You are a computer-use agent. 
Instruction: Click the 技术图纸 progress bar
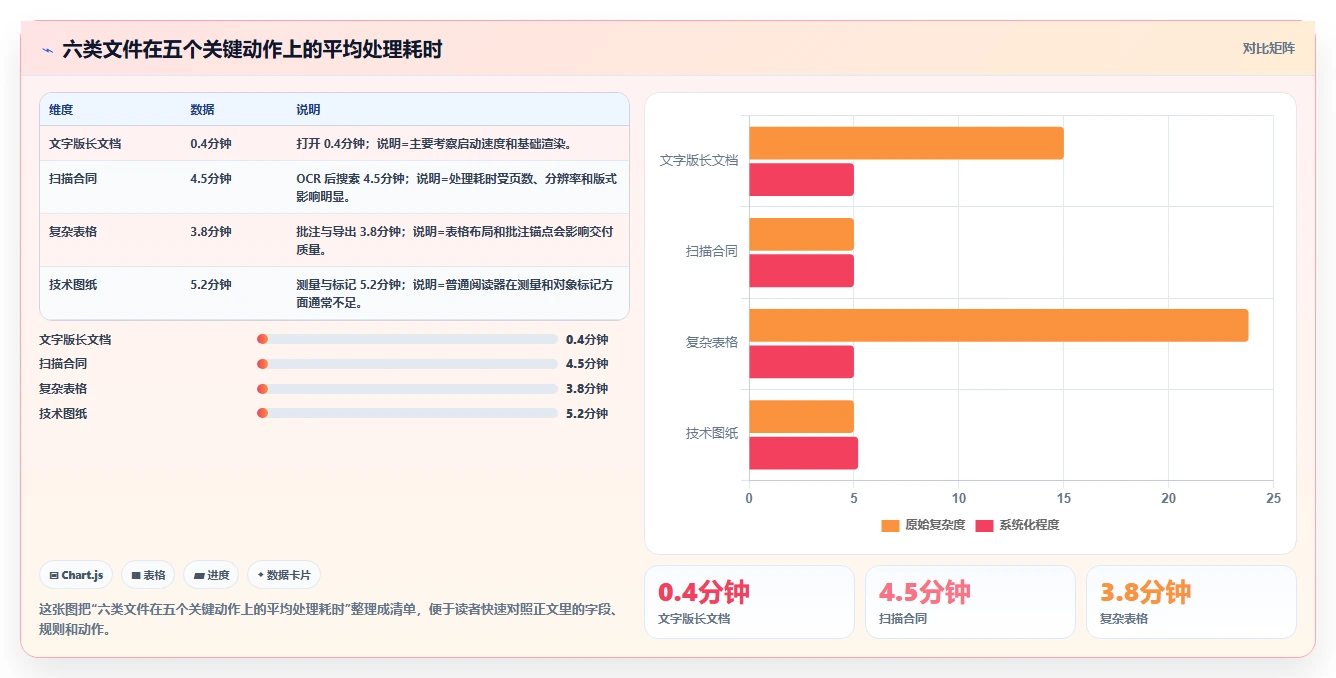click(407, 413)
